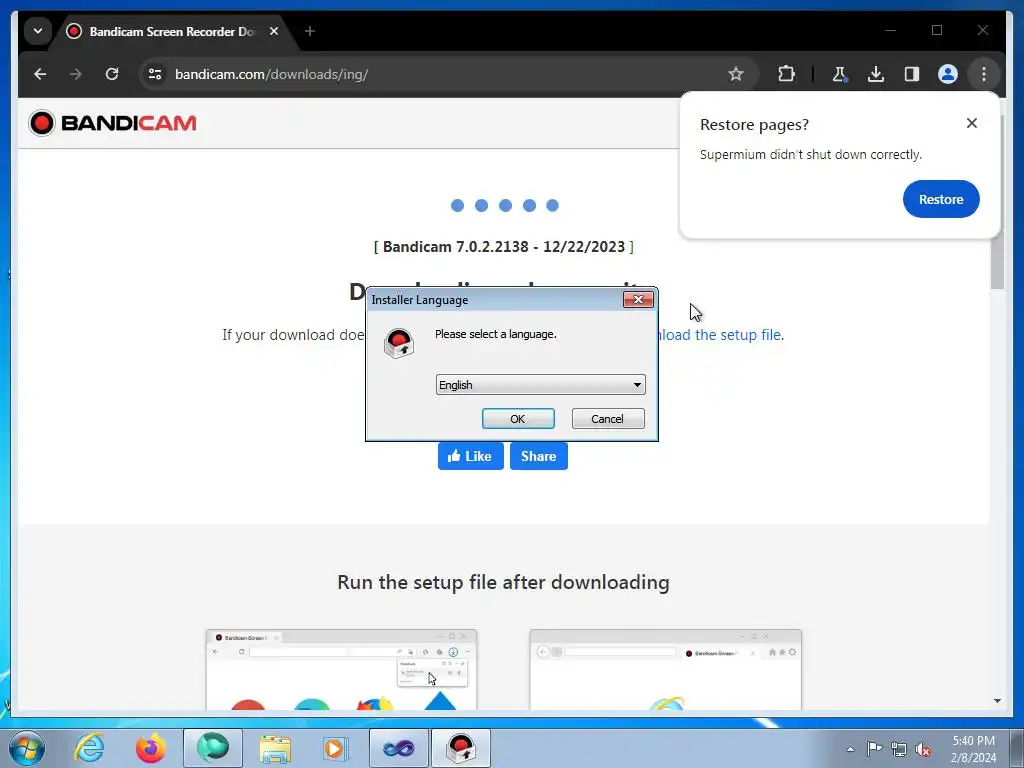Go back to the previous page

40,74
